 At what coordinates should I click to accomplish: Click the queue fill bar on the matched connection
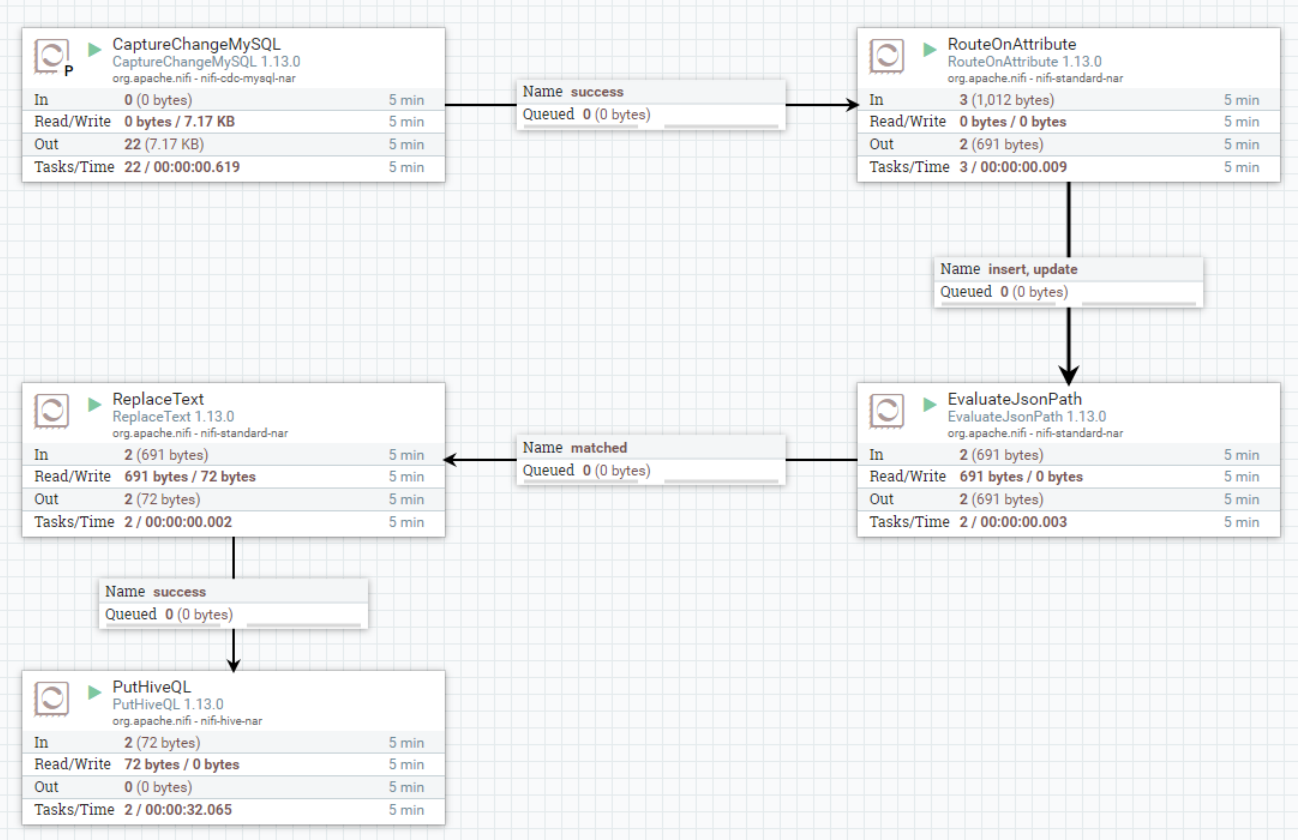pyautogui.click(x=721, y=481)
